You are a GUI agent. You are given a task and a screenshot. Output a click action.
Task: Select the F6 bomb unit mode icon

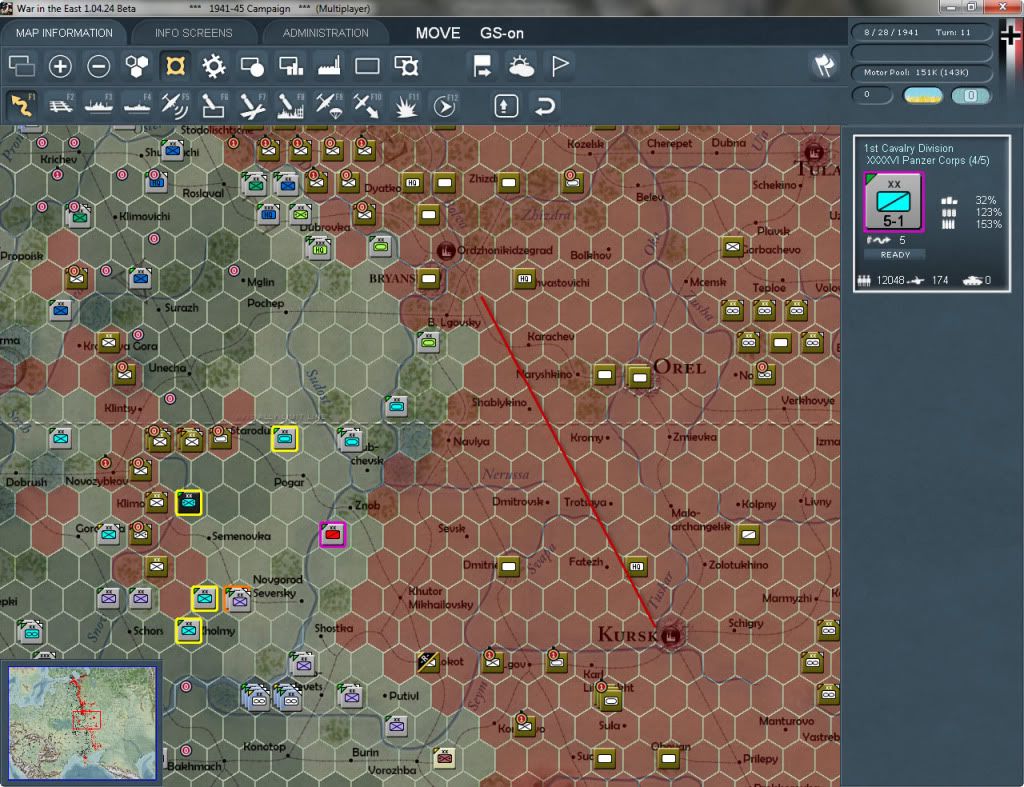point(214,105)
